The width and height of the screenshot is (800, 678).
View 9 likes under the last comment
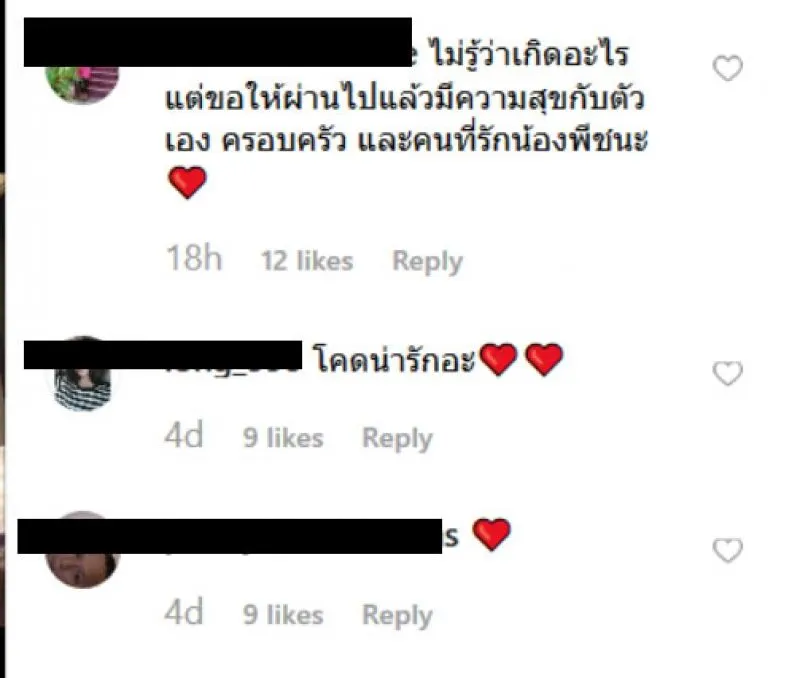coord(283,615)
